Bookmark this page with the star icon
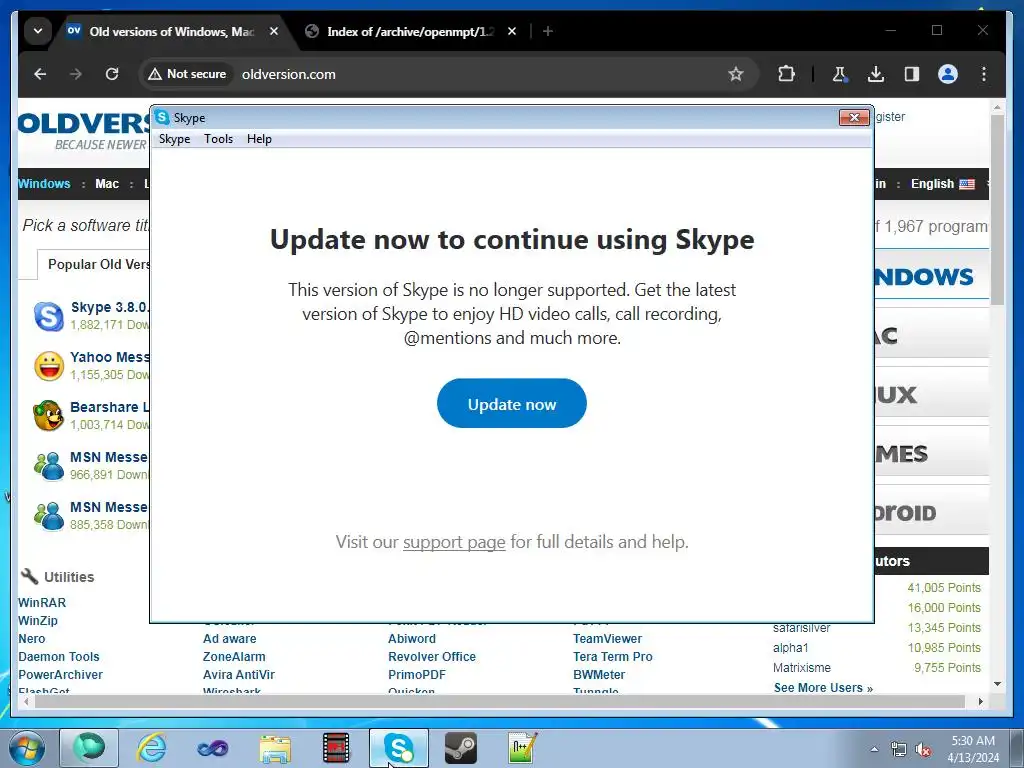Viewport: 1024px width, 768px height. coord(735,74)
